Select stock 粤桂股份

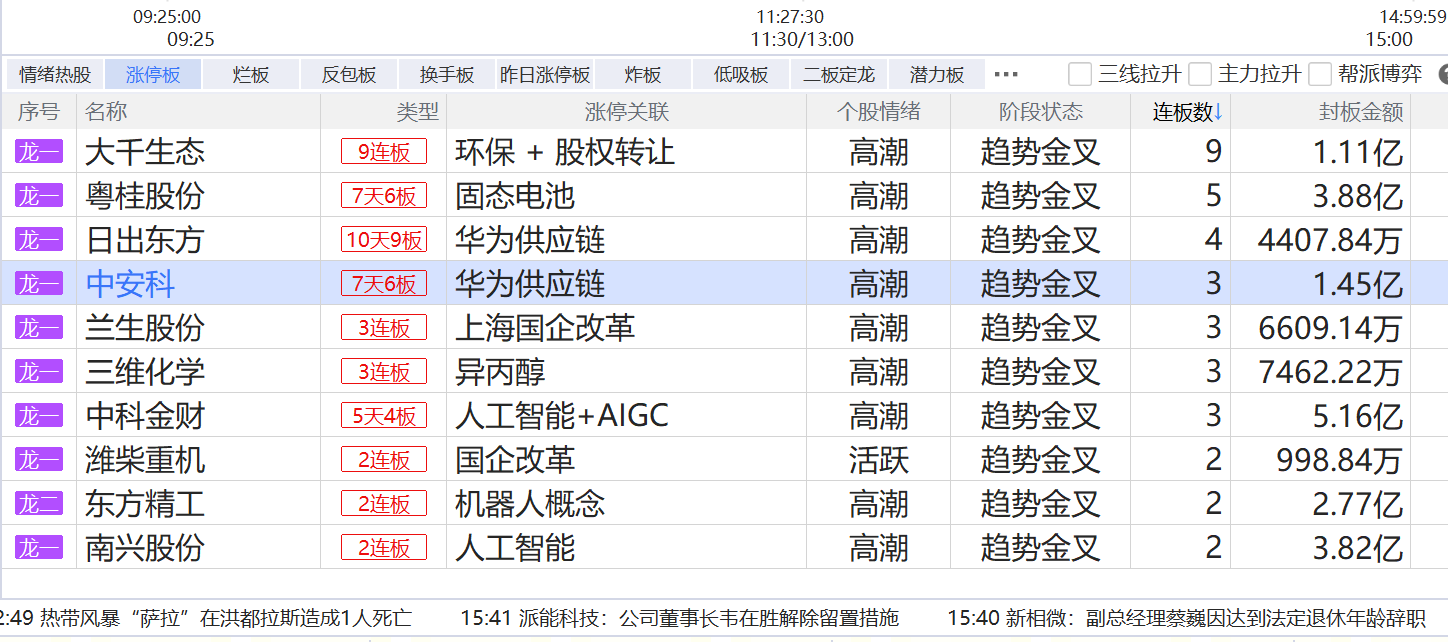point(145,196)
